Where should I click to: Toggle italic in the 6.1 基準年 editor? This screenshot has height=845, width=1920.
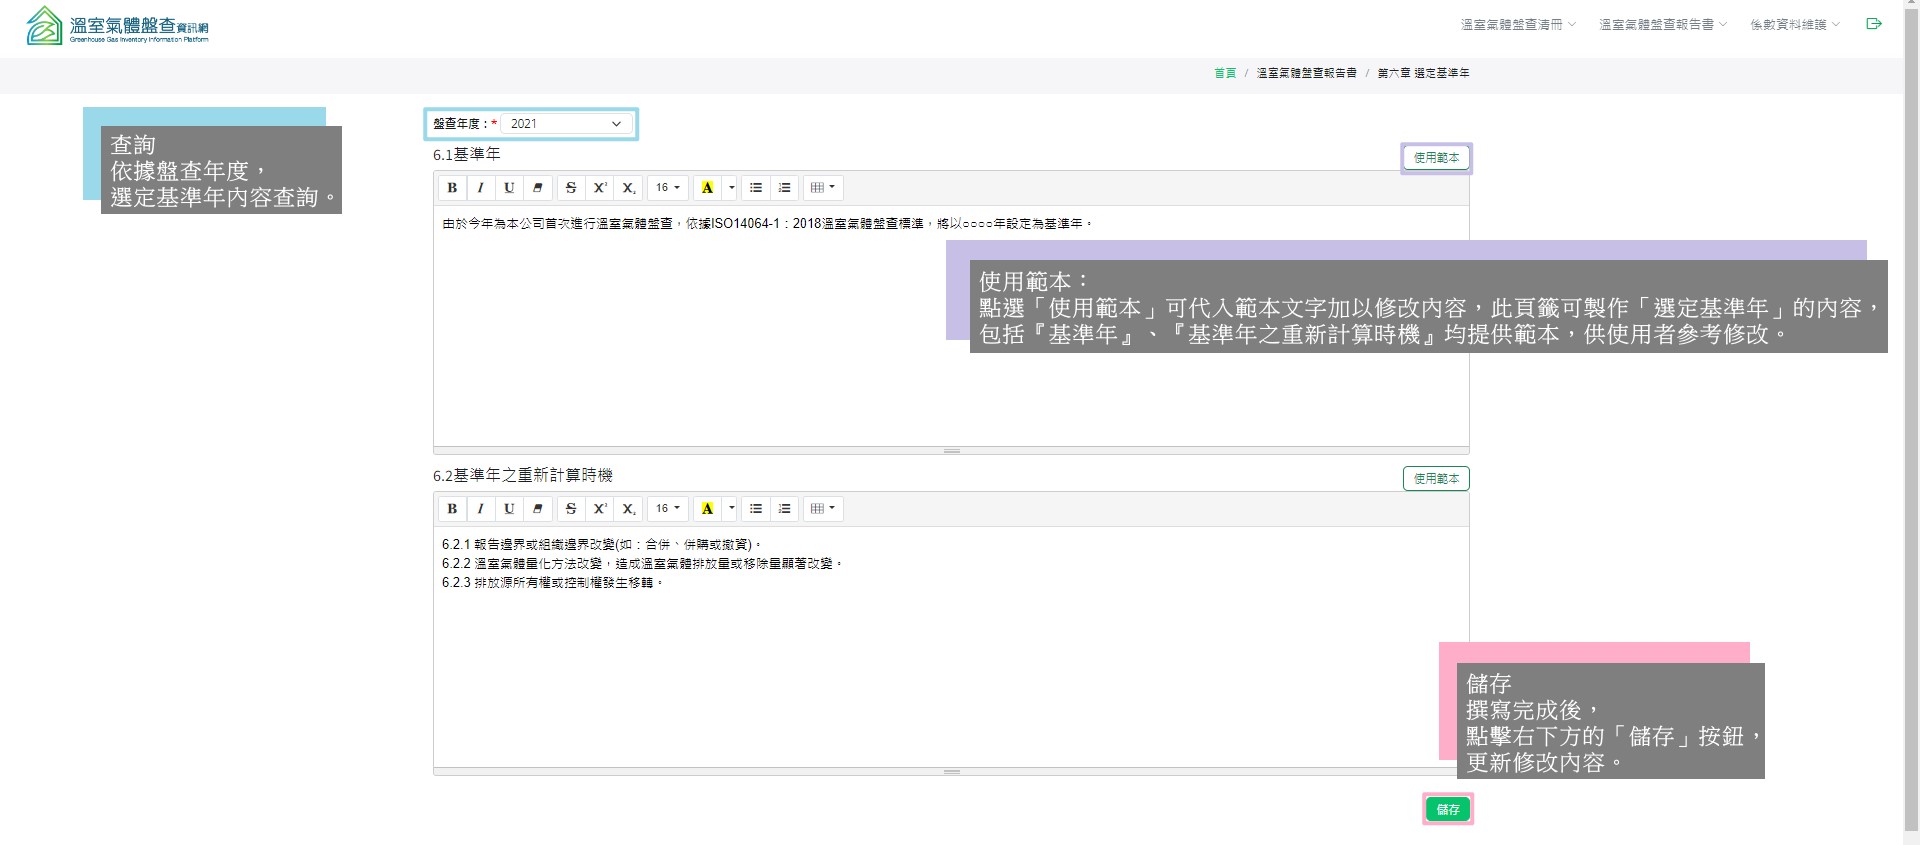[481, 188]
